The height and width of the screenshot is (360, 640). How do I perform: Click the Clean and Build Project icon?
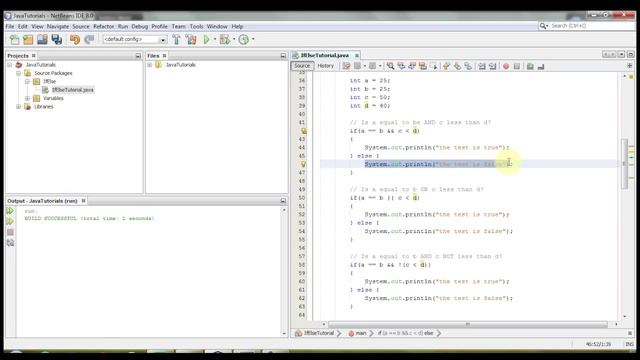pyautogui.click(x=191, y=40)
